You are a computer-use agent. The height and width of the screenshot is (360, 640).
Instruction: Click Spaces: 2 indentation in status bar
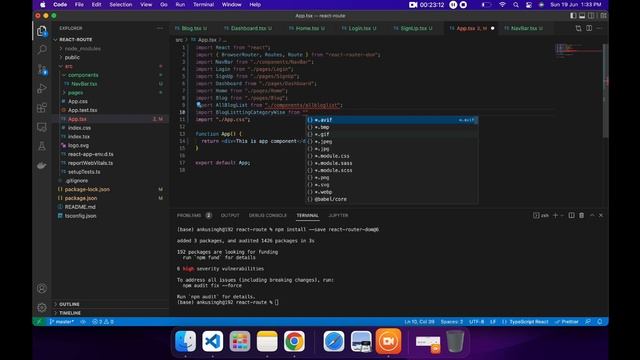[451, 322]
